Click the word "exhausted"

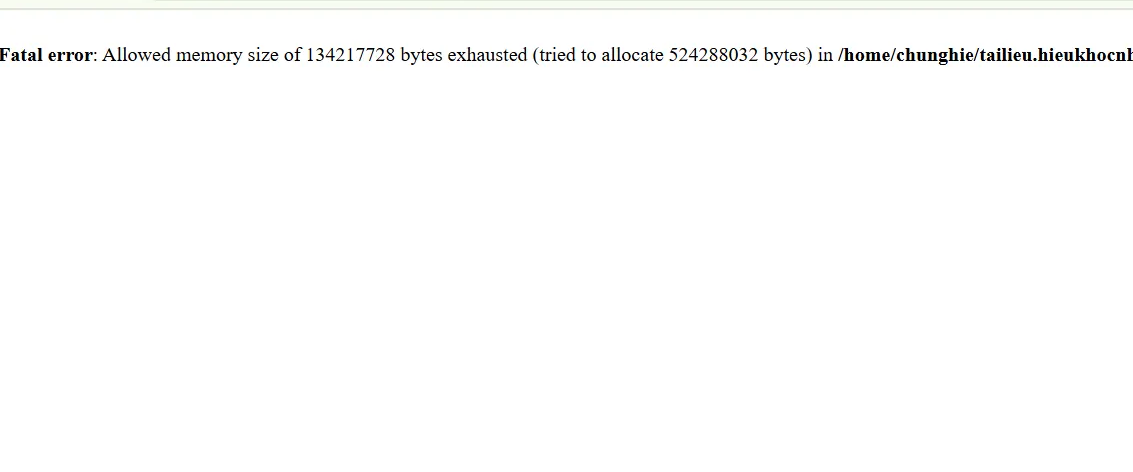click(x=487, y=55)
